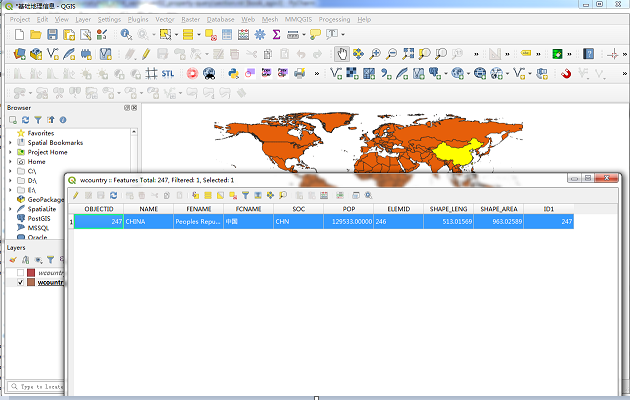Open the Processing Toolbox gear icon
The image size is (630, 400).
coord(260,35)
